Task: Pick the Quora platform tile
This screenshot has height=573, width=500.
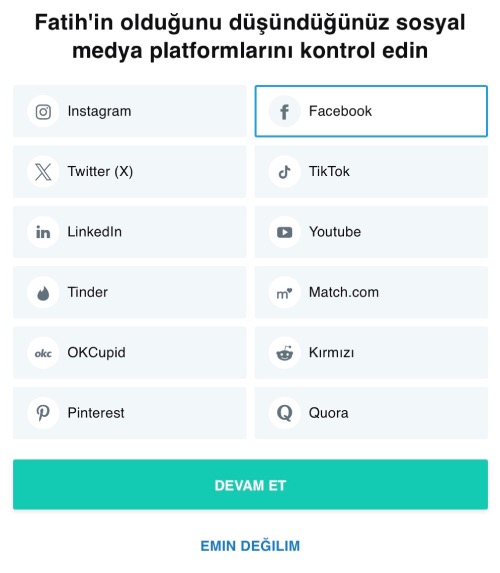Action: point(371,413)
